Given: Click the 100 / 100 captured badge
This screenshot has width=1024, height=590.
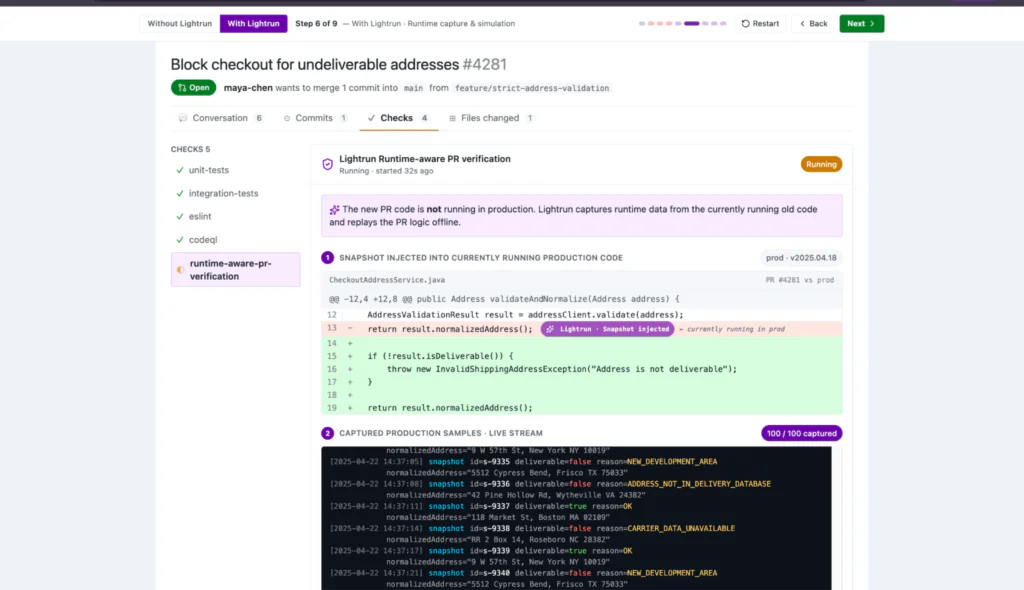Looking at the screenshot, I should [801, 434].
